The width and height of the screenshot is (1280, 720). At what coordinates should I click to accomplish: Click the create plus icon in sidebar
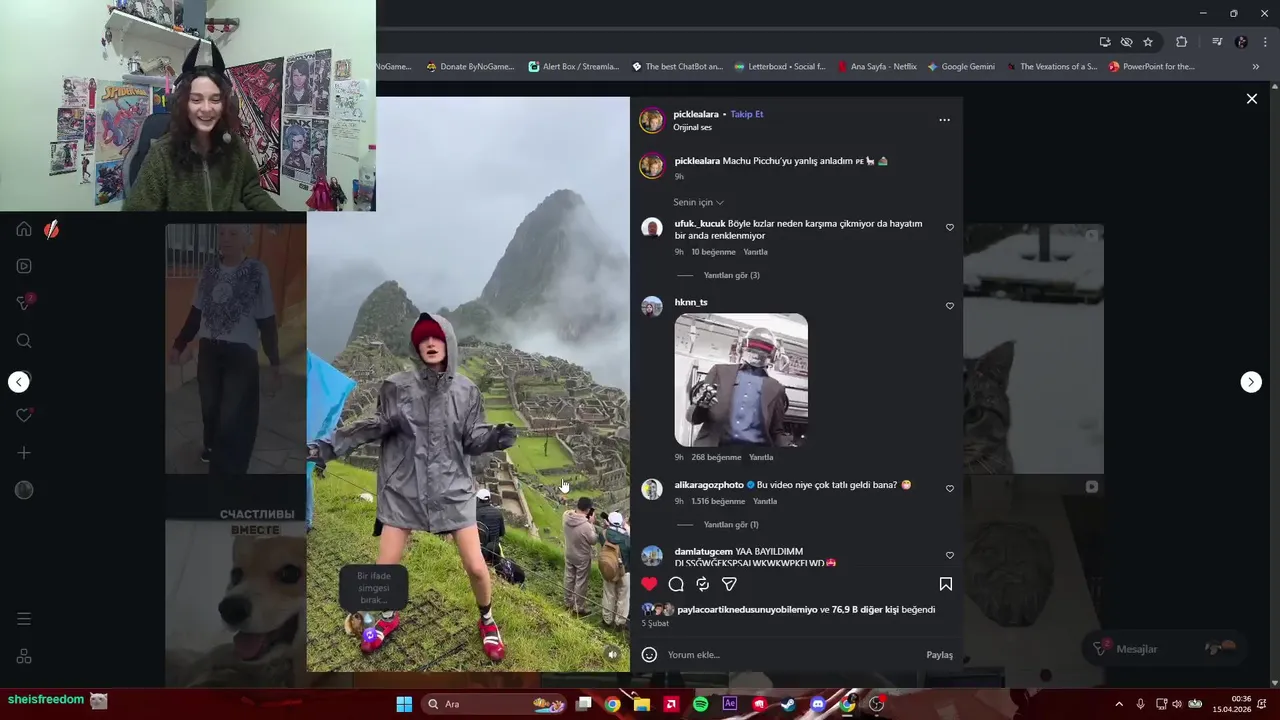pyautogui.click(x=24, y=453)
